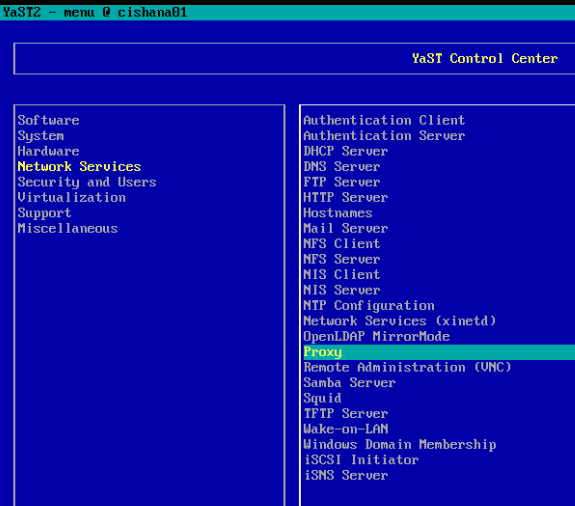Open the DNS Server module

341,167
